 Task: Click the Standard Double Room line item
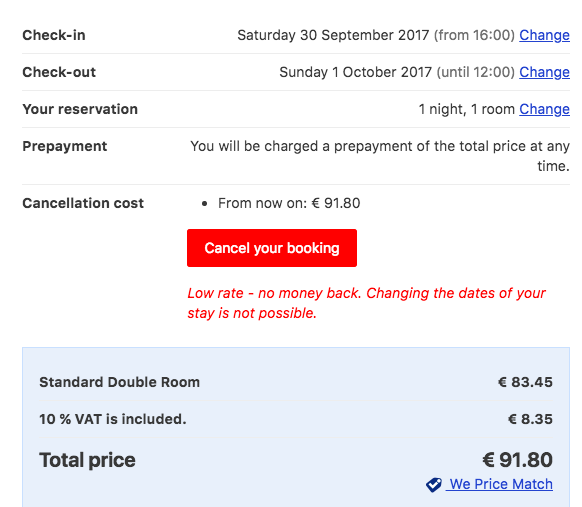pos(120,382)
